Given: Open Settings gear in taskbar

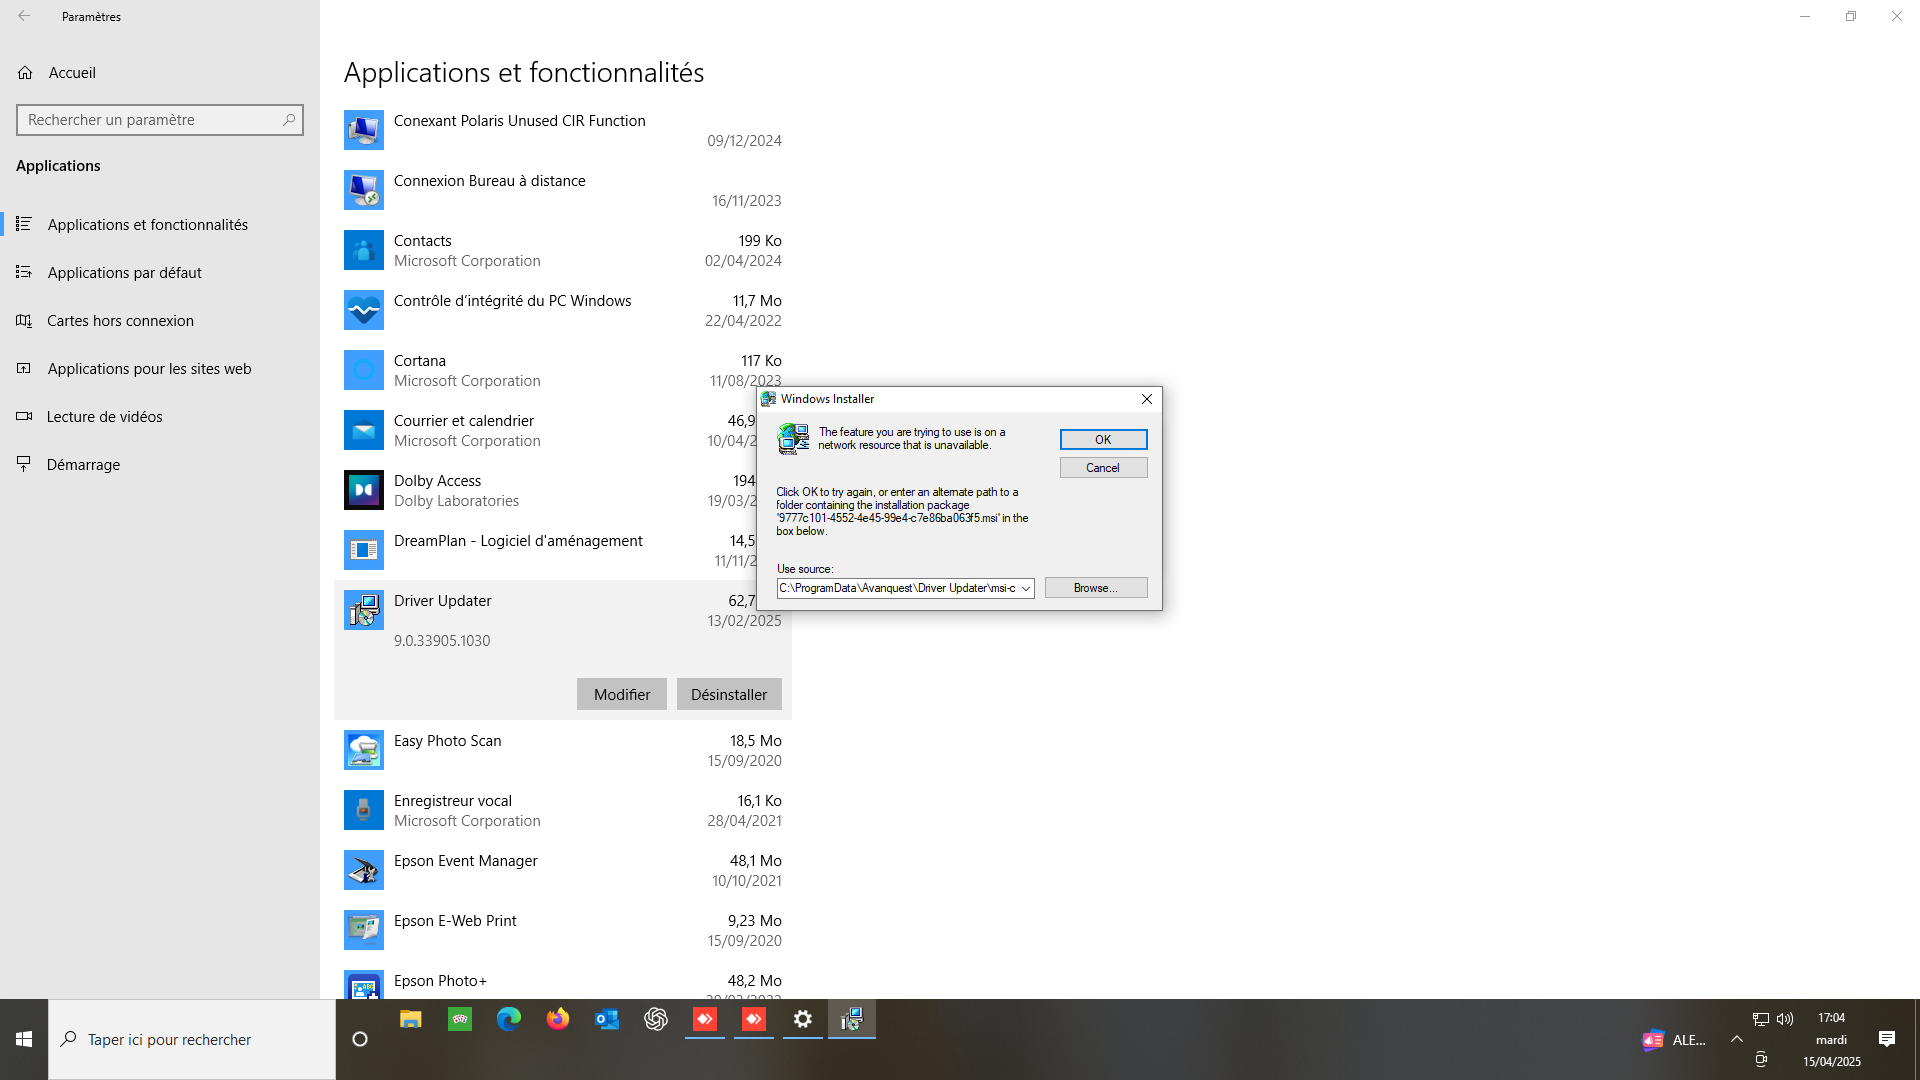Looking at the screenshot, I should click(x=803, y=1019).
